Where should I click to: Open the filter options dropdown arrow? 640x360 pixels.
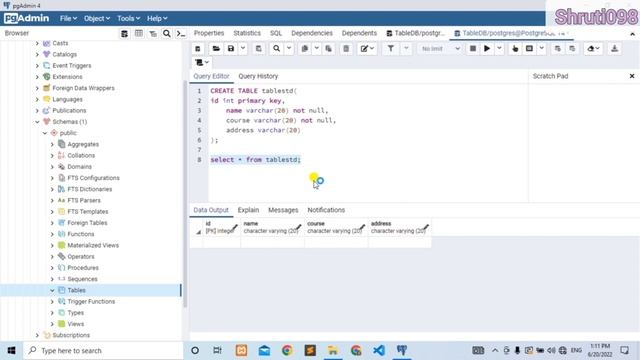[x=406, y=49]
